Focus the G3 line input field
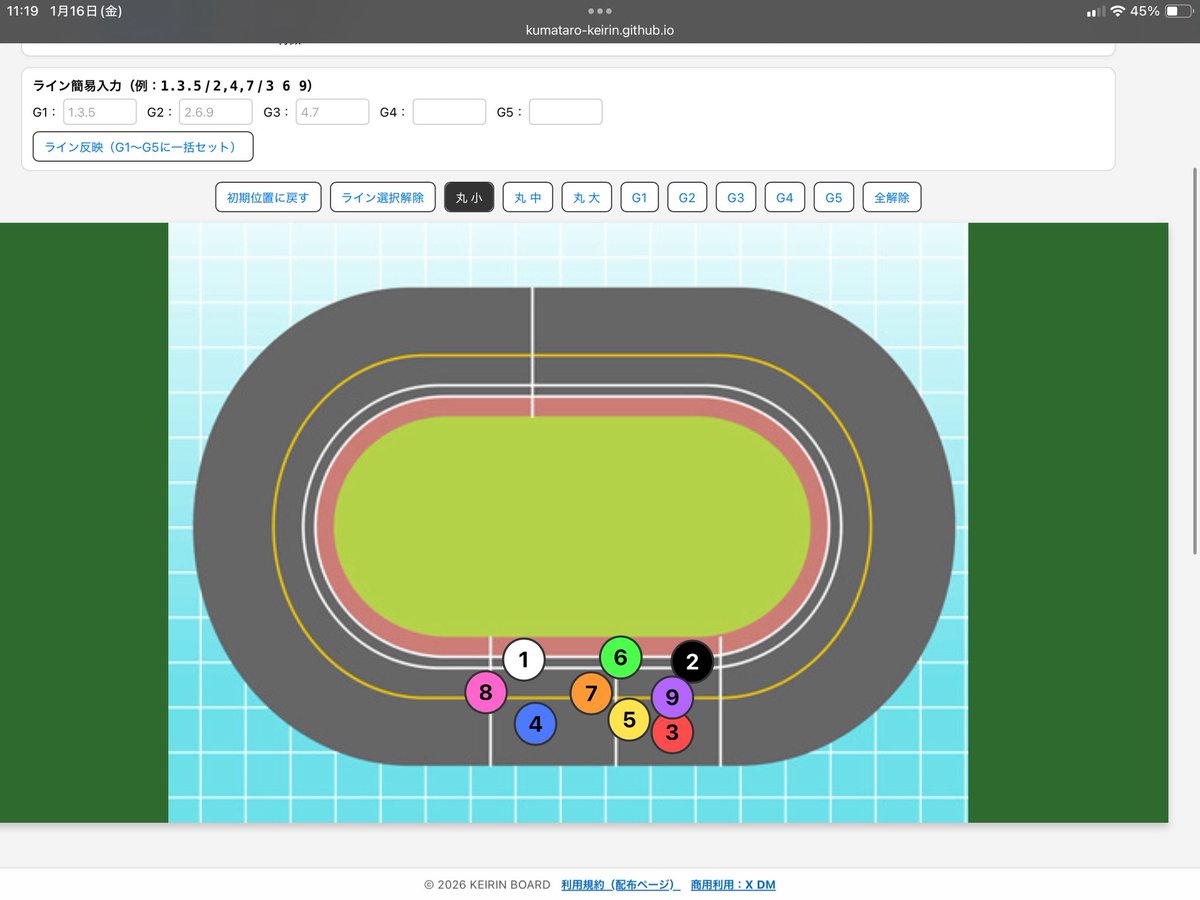Screen dimensions: 1200x900 333,112
